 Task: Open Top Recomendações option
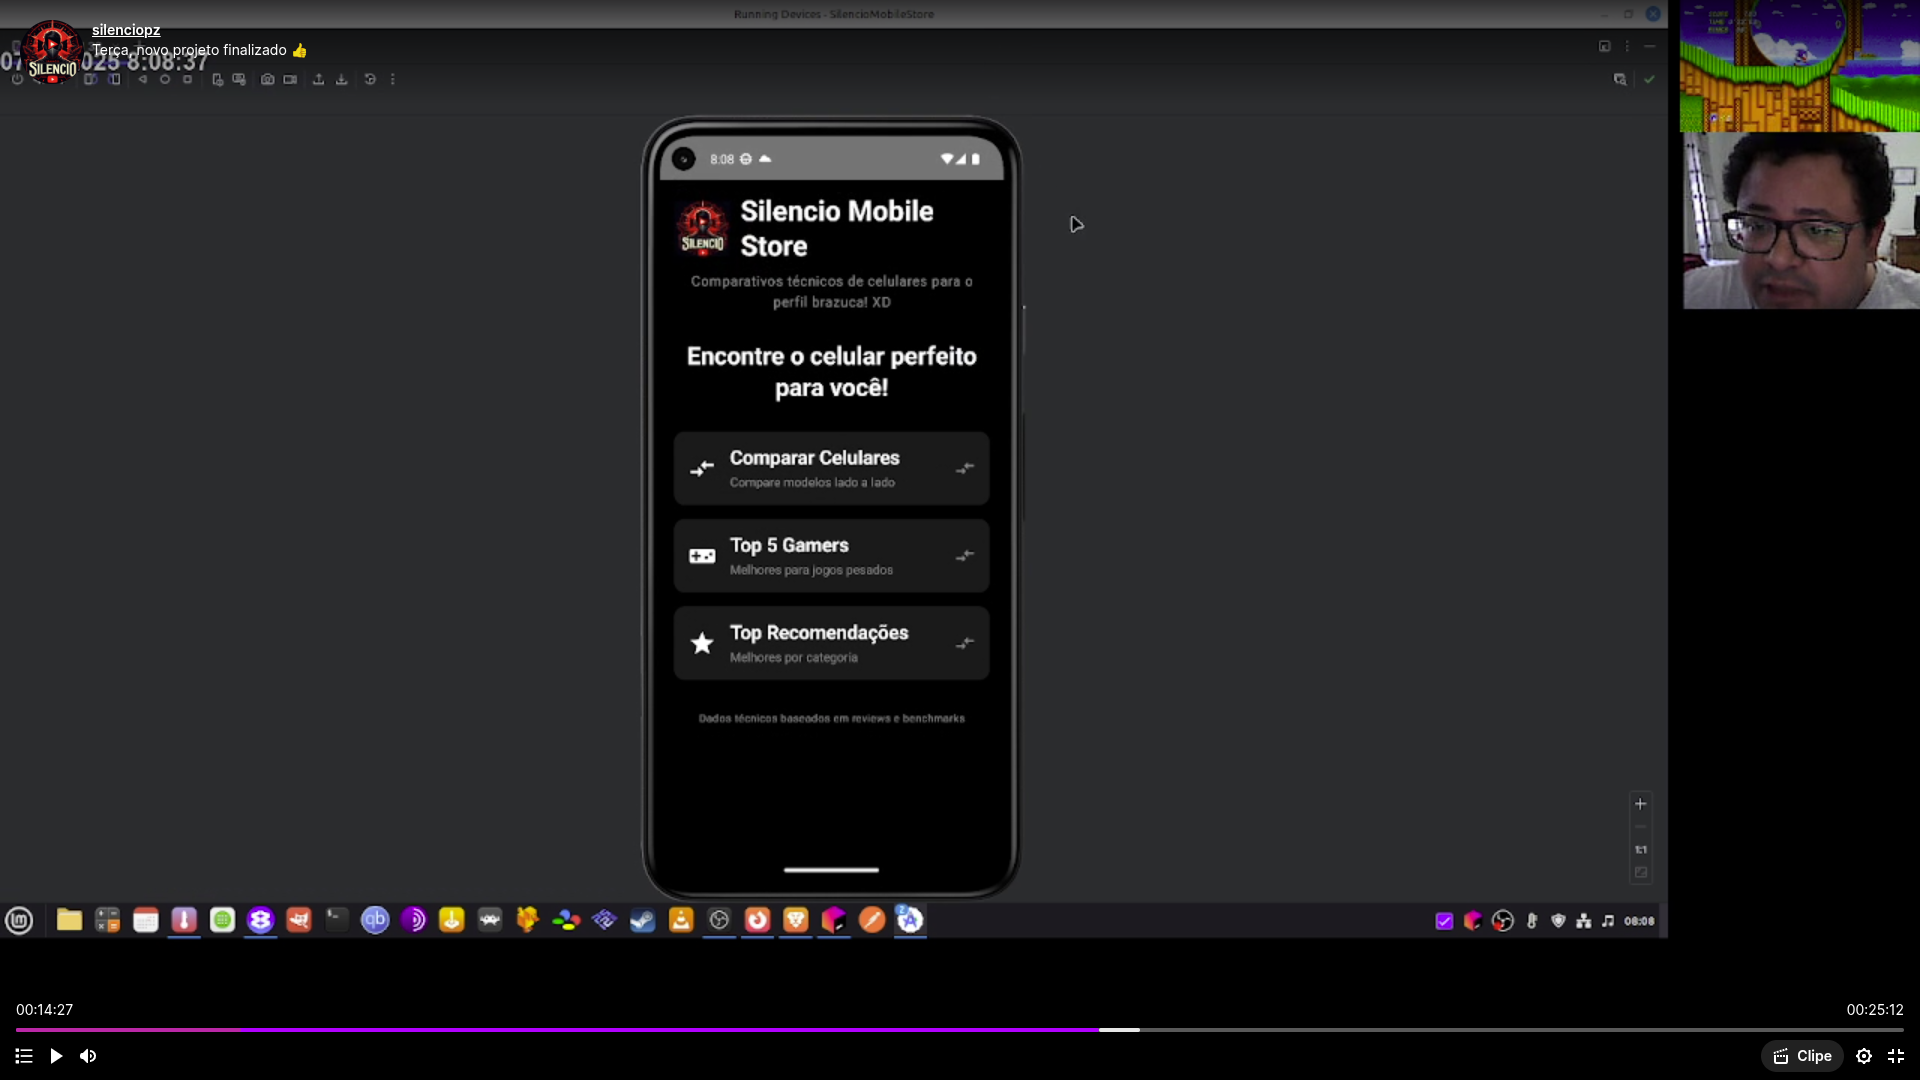click(818, 643)
